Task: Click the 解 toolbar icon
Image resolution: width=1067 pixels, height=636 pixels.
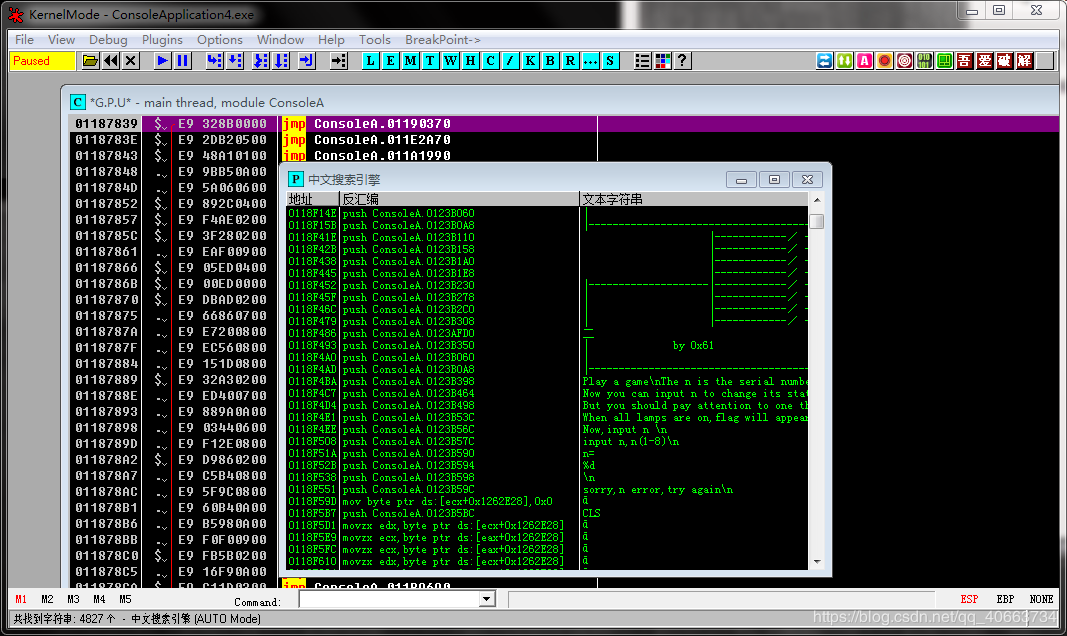Action: 1025,61
